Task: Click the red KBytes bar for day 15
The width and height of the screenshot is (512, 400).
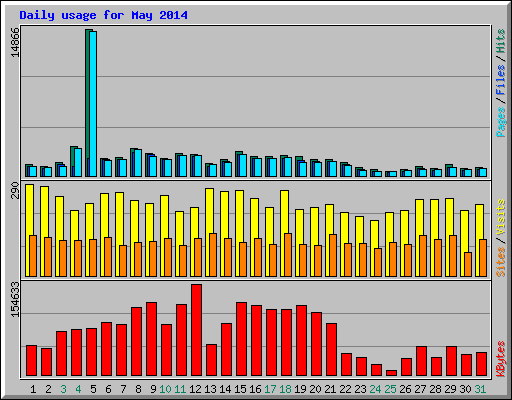Action: point(241,339)
